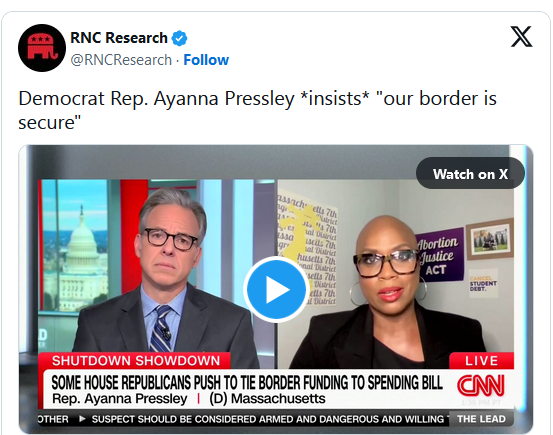Click the red LIVE badge in the video
This screenshot has width=553, height=435.
(x=481, y=361)
